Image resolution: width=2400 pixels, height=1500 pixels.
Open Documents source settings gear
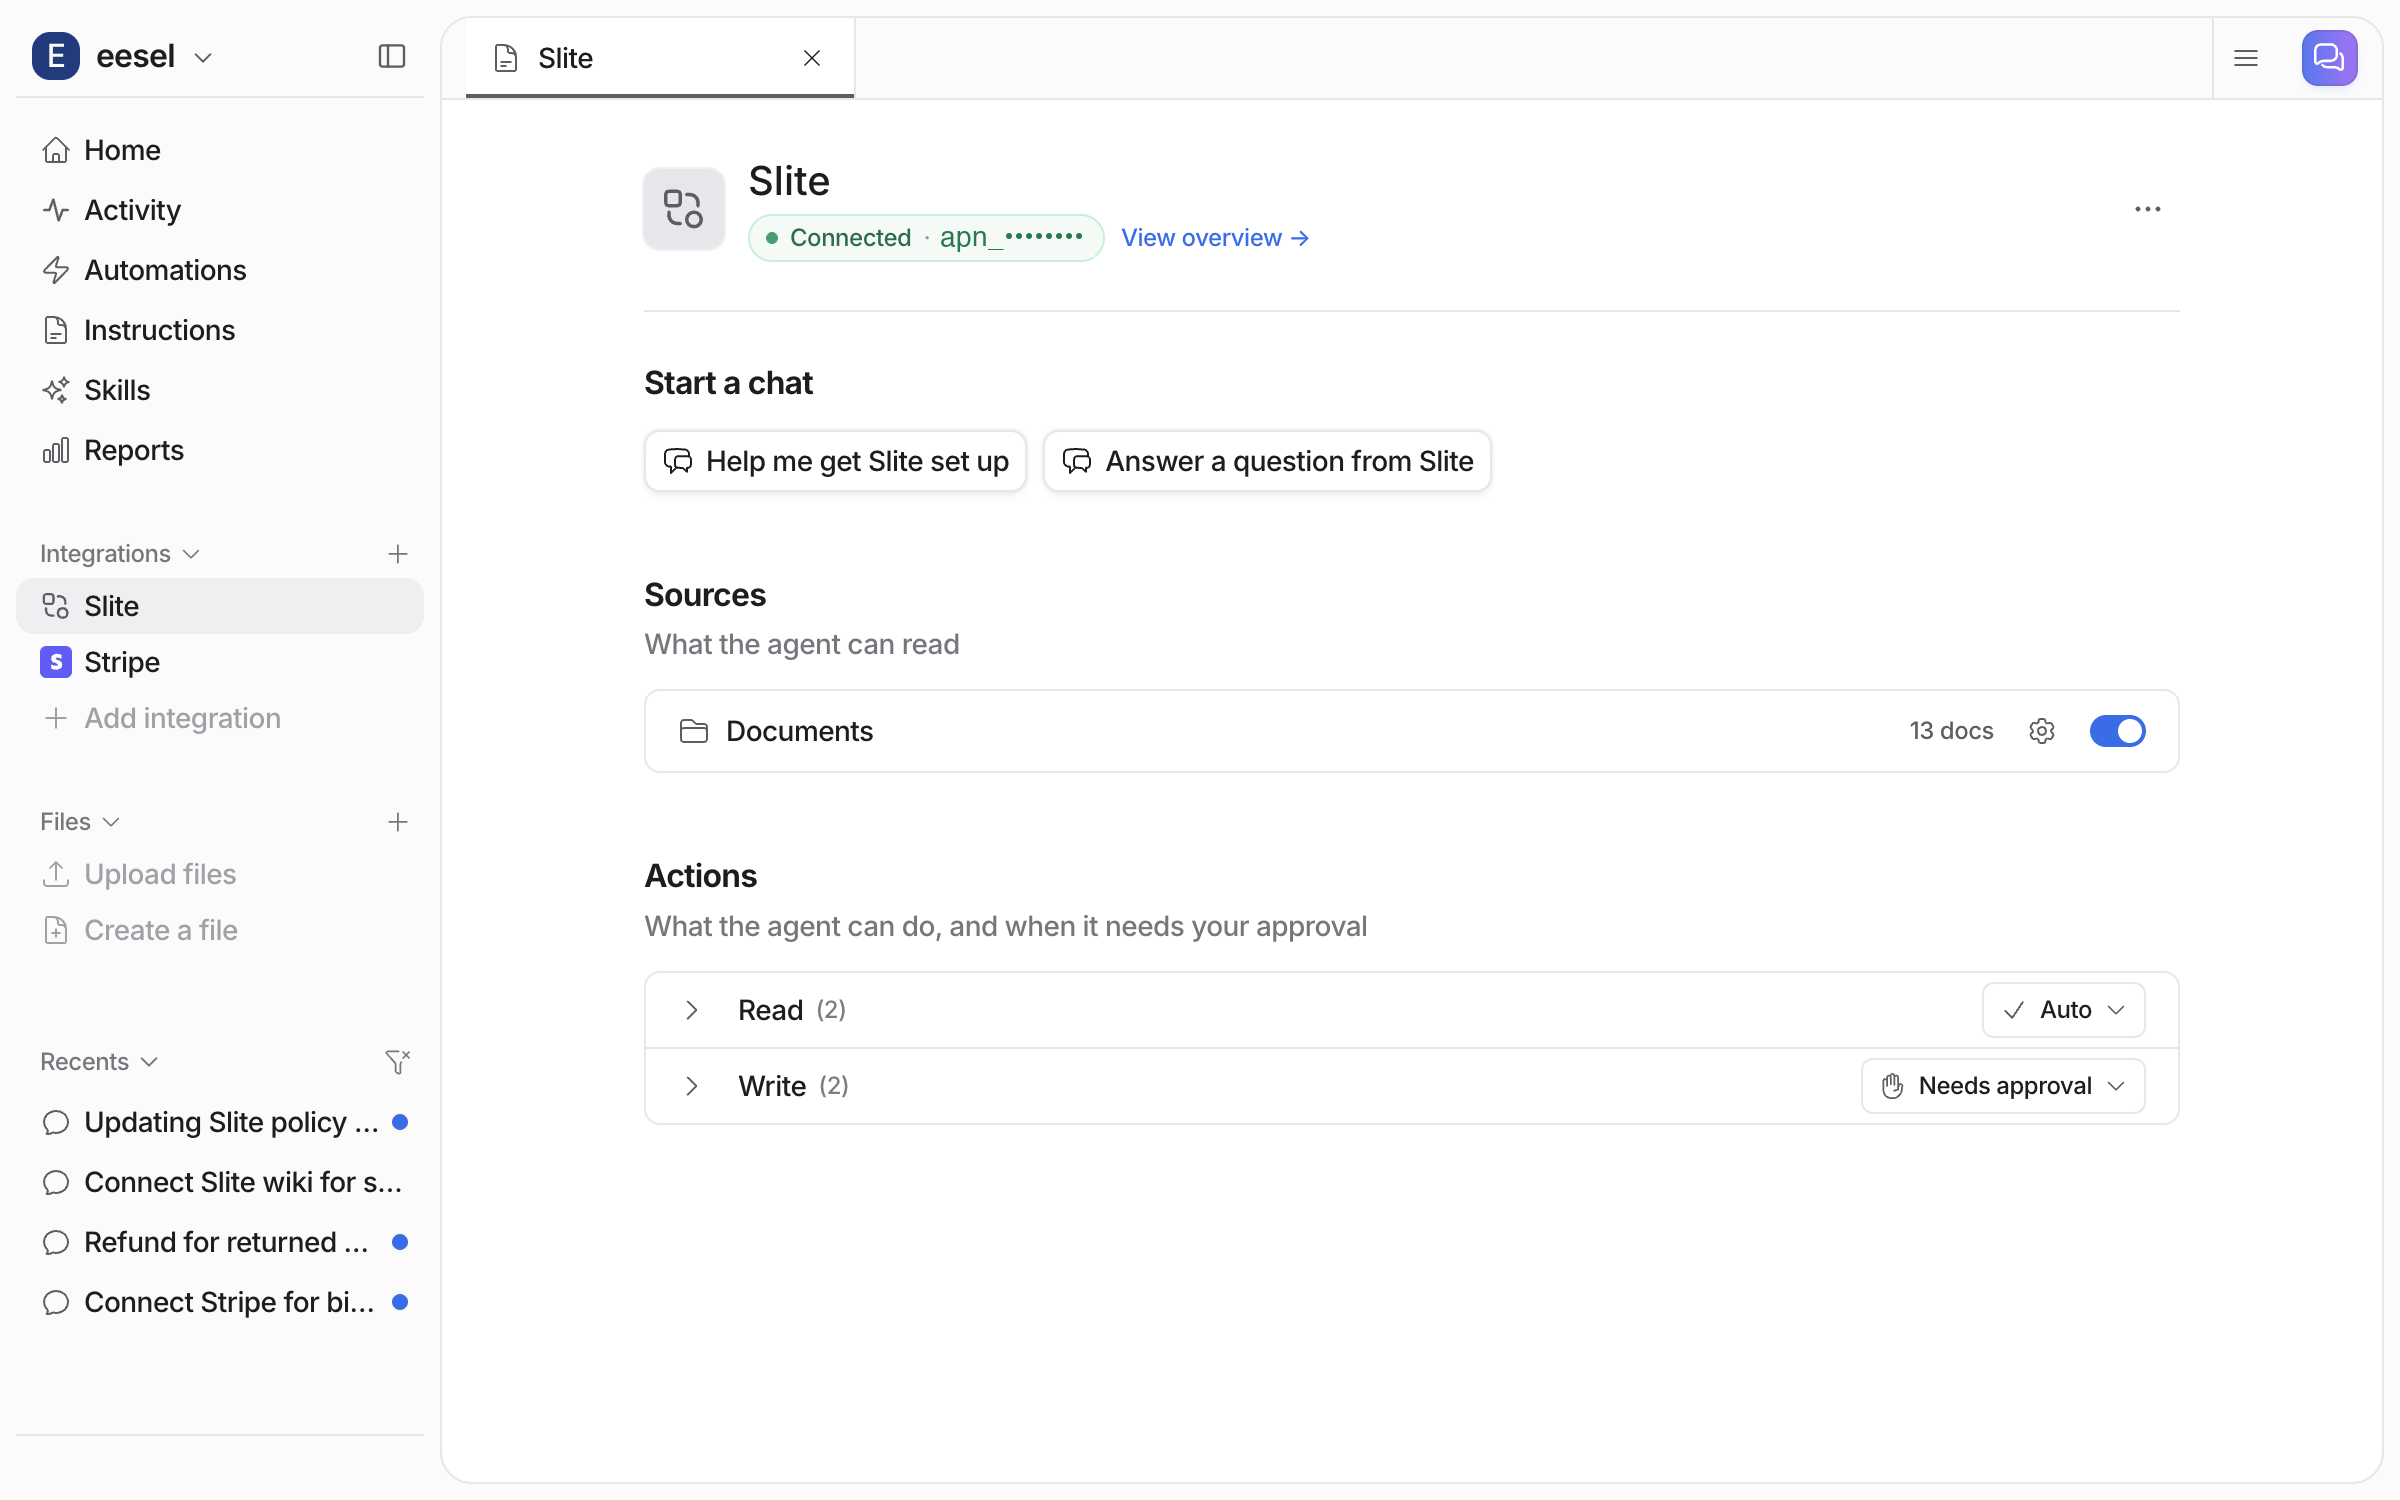coord(2042,731)
